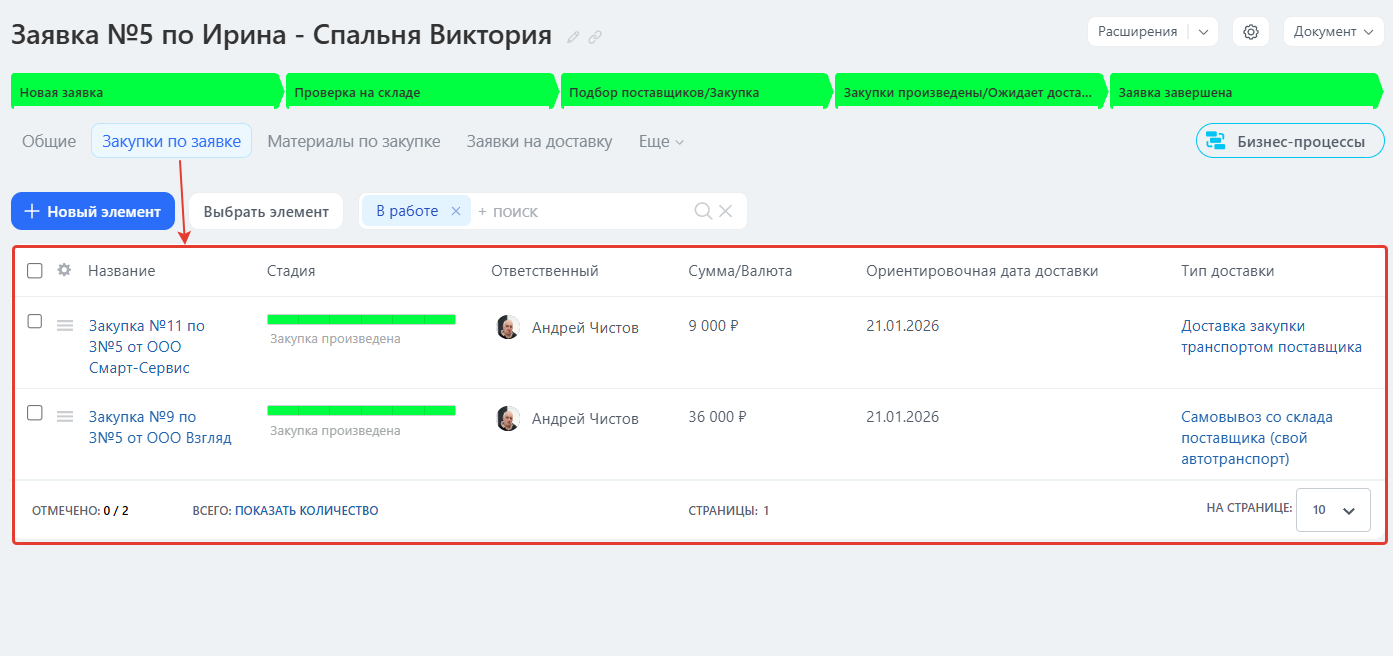Click the Расширения button
The width and height of the screenshot is (1393, 656).
(1138, 32)
